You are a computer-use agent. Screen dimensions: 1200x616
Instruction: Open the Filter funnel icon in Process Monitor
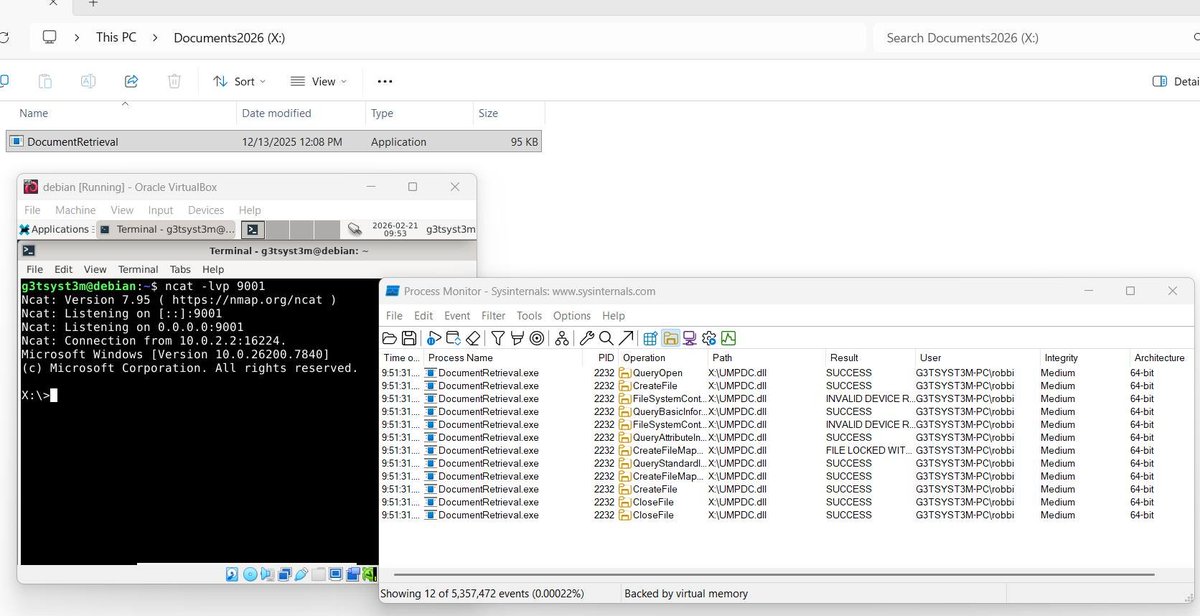point(497,338)
